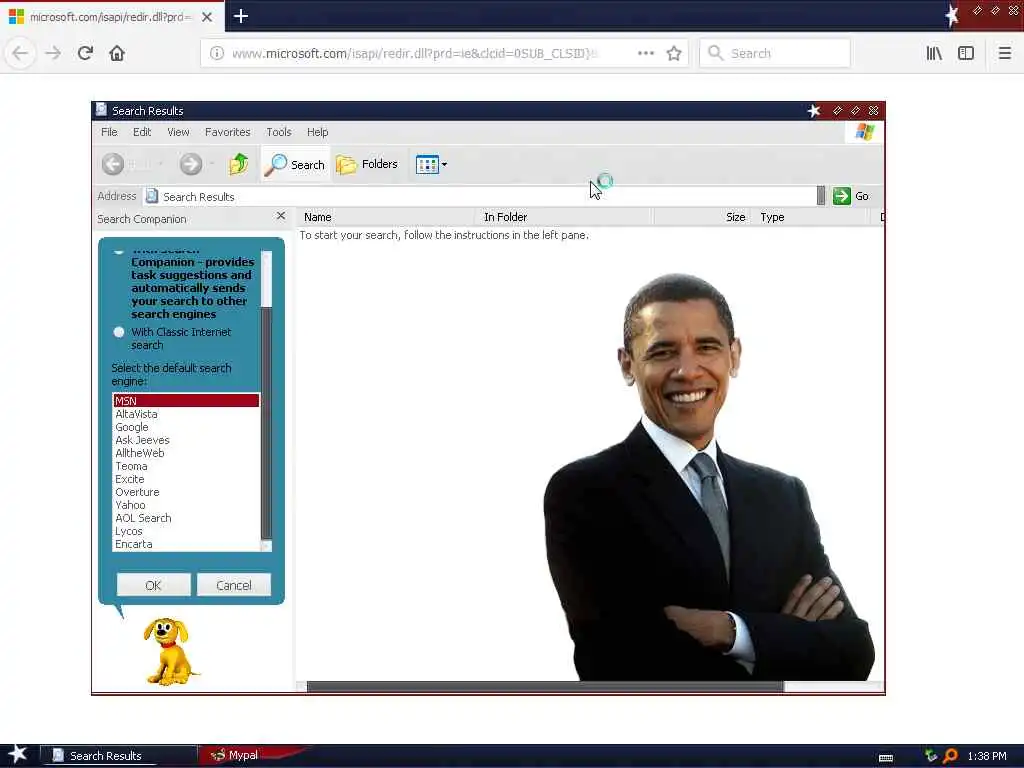Open the Help menu

(317, 132)
